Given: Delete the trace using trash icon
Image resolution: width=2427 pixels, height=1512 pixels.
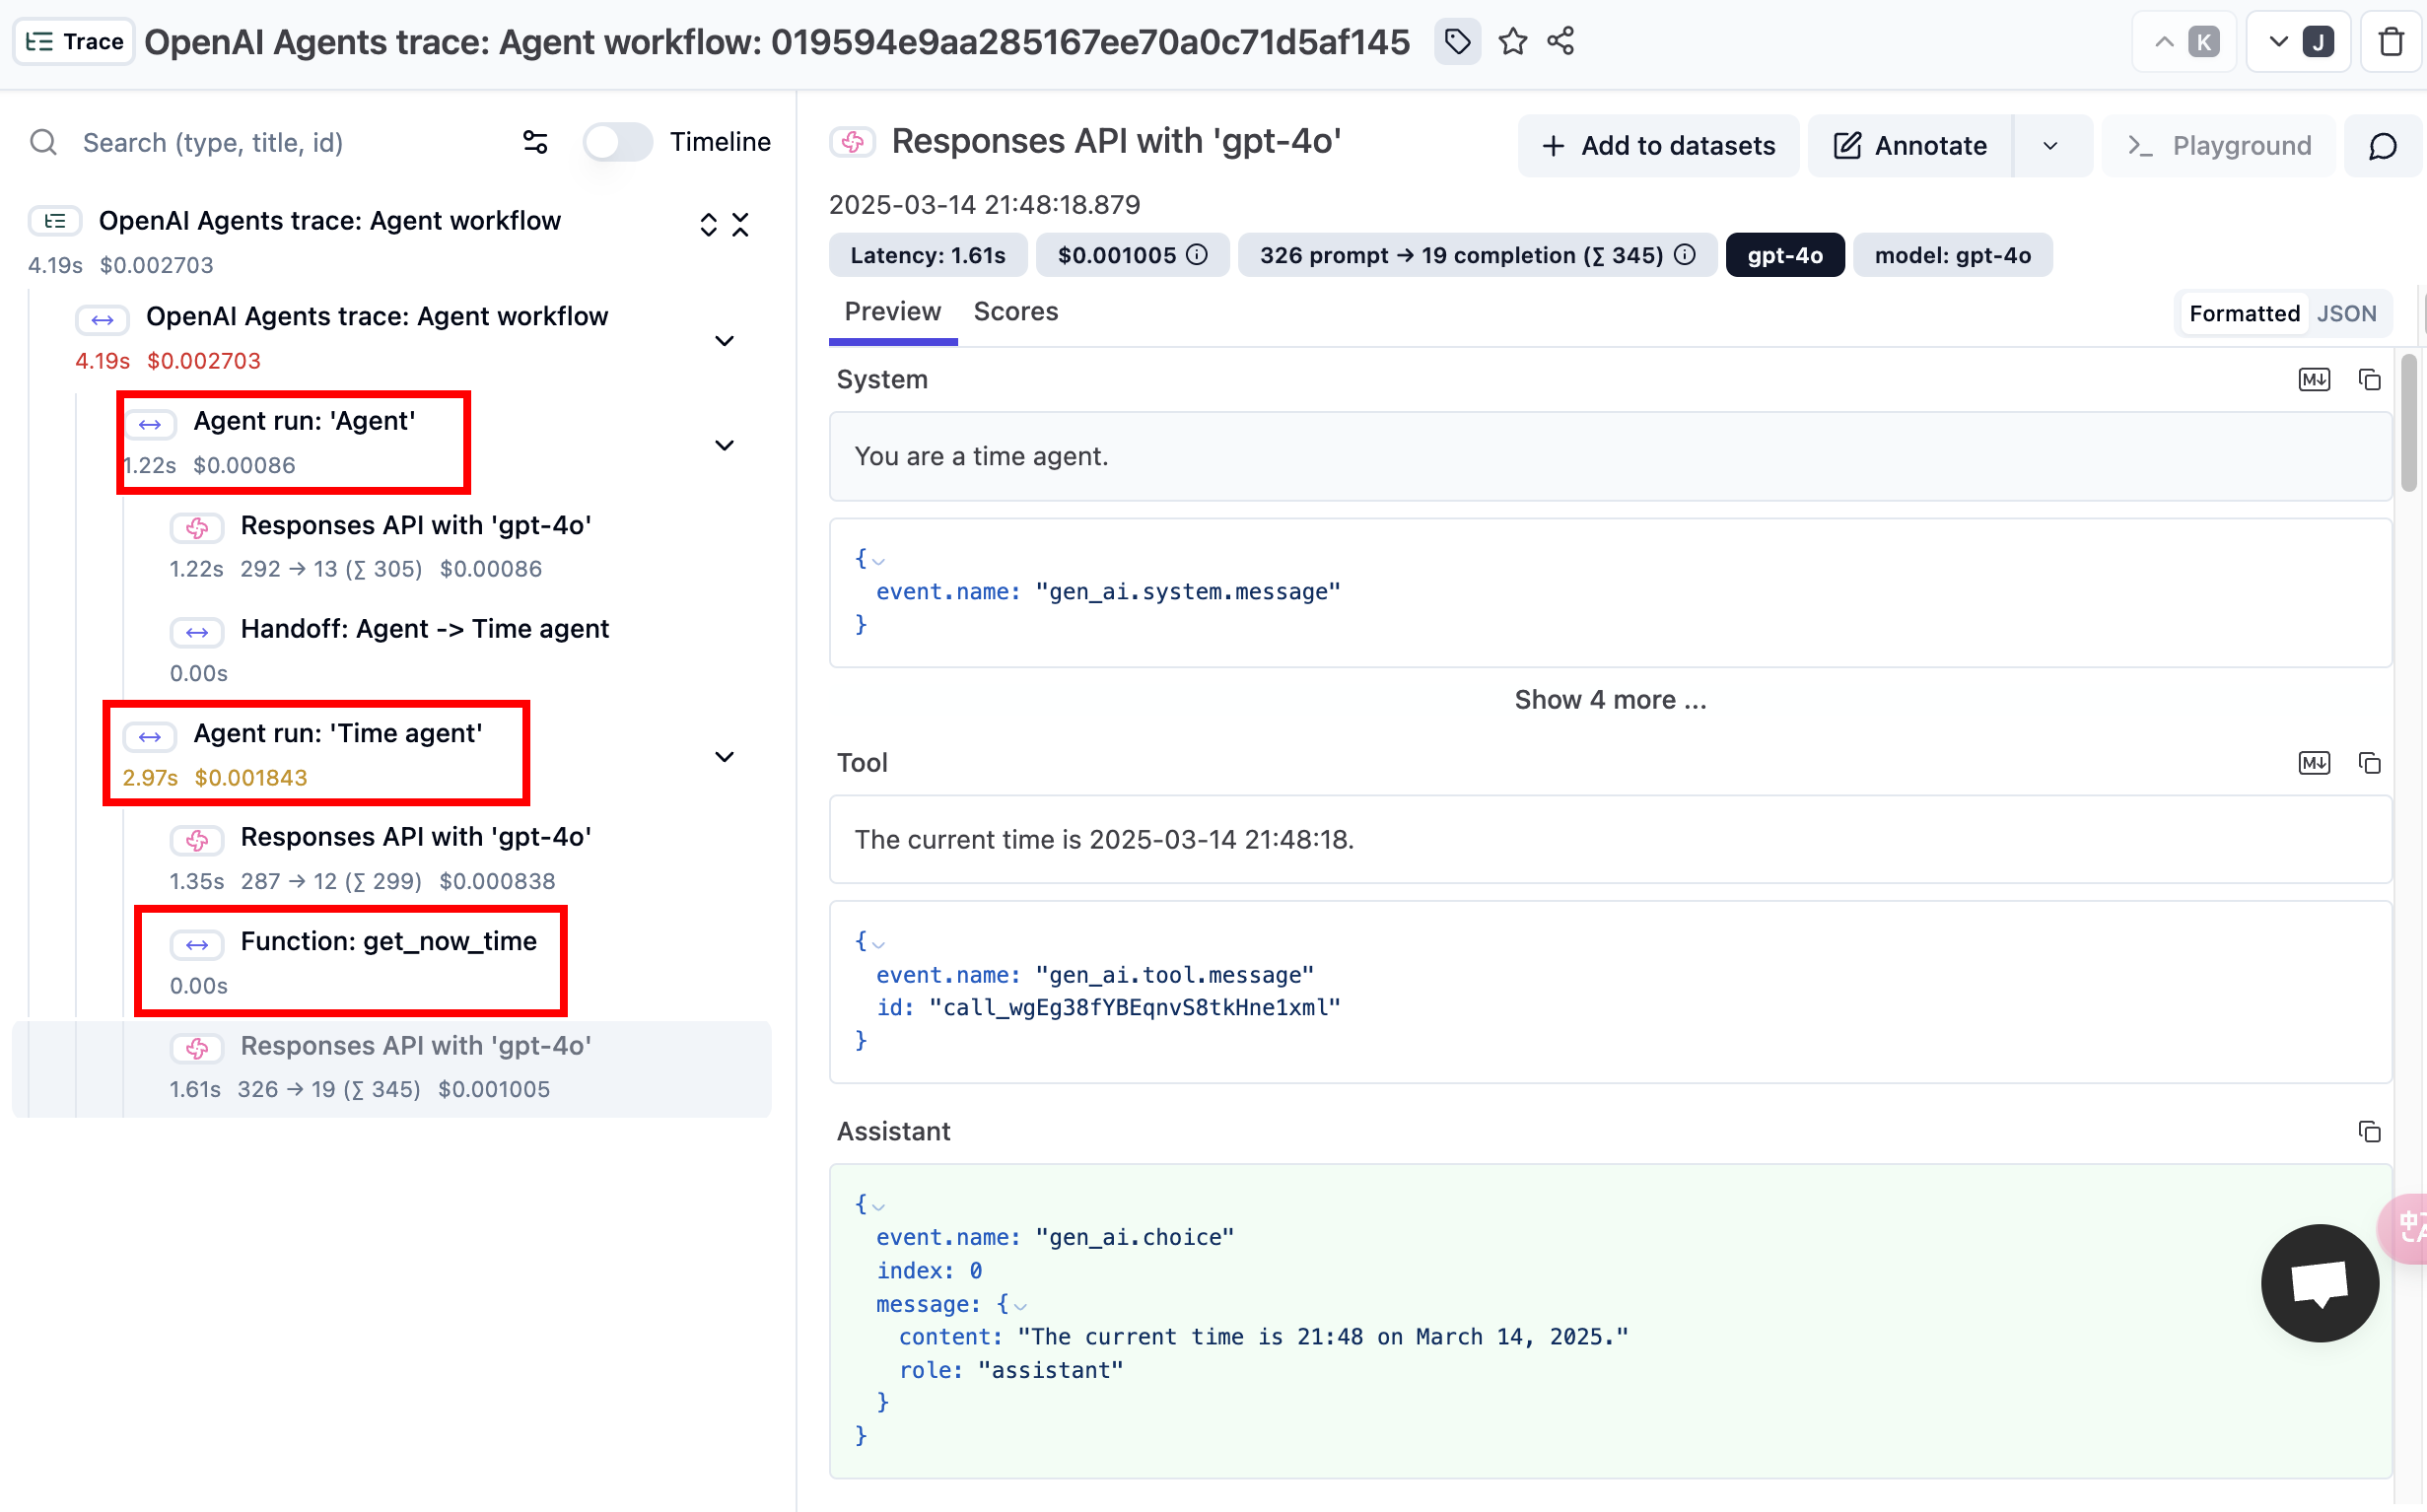Looking at the screenshot, I should coord(2391,42).
